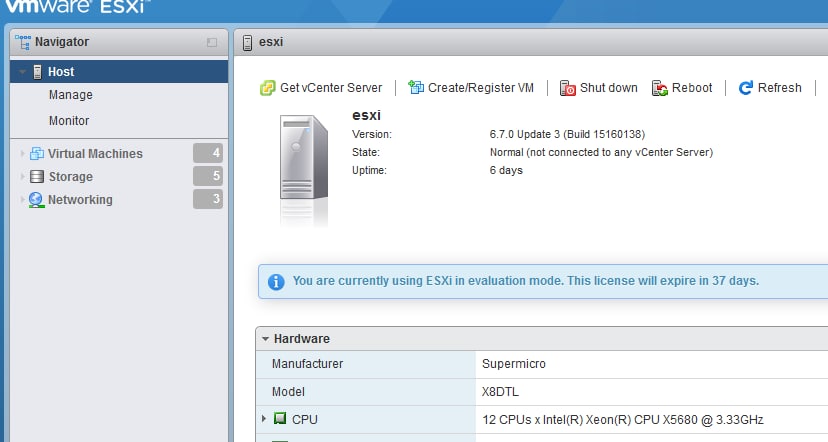Click the Manufacturer label cell
The height and width of the screenshot is (442, 828).
[366, 364]
